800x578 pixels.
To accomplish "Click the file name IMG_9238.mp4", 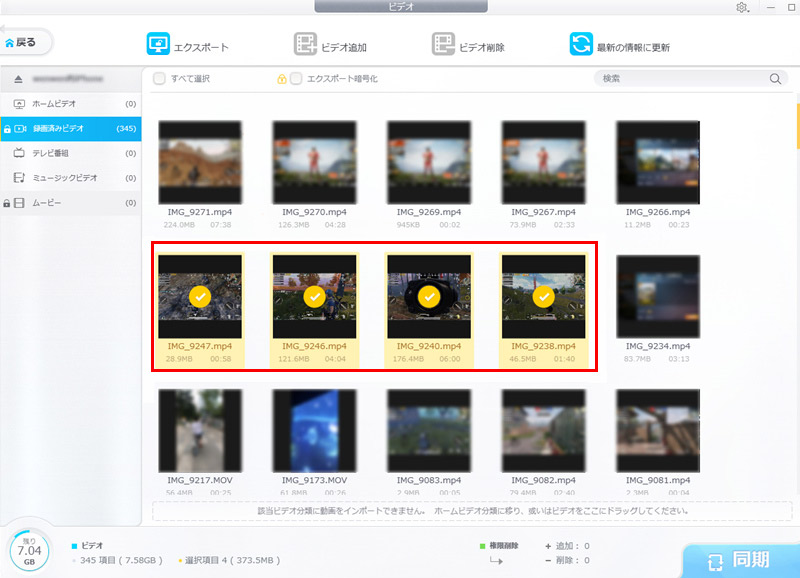I will pos(544,346).
